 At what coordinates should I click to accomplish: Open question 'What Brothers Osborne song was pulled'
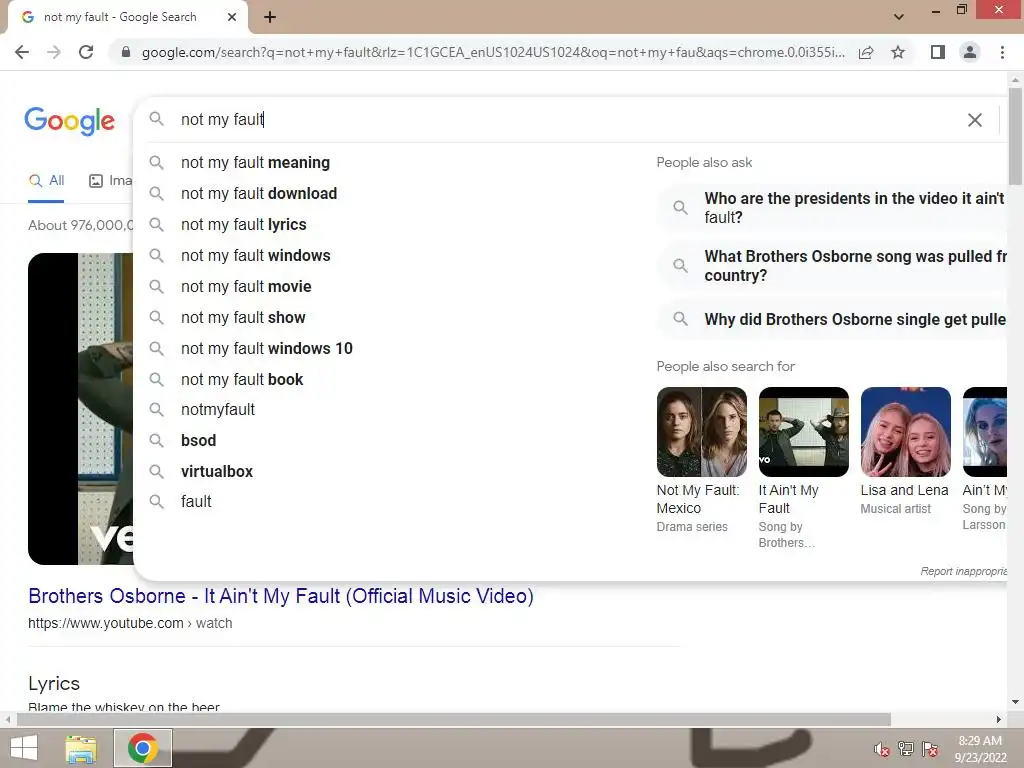tap(833, 266)
